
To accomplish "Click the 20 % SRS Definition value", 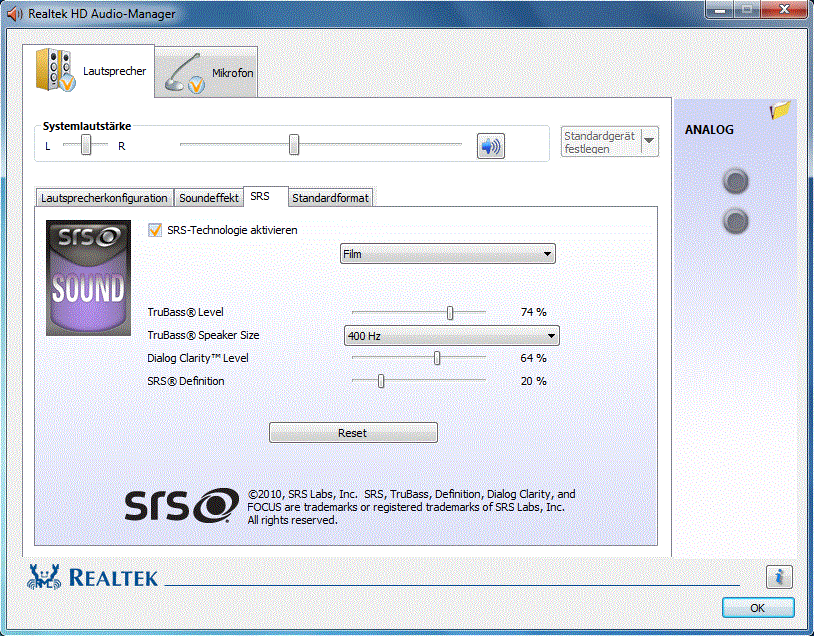I will pos(534,381).
